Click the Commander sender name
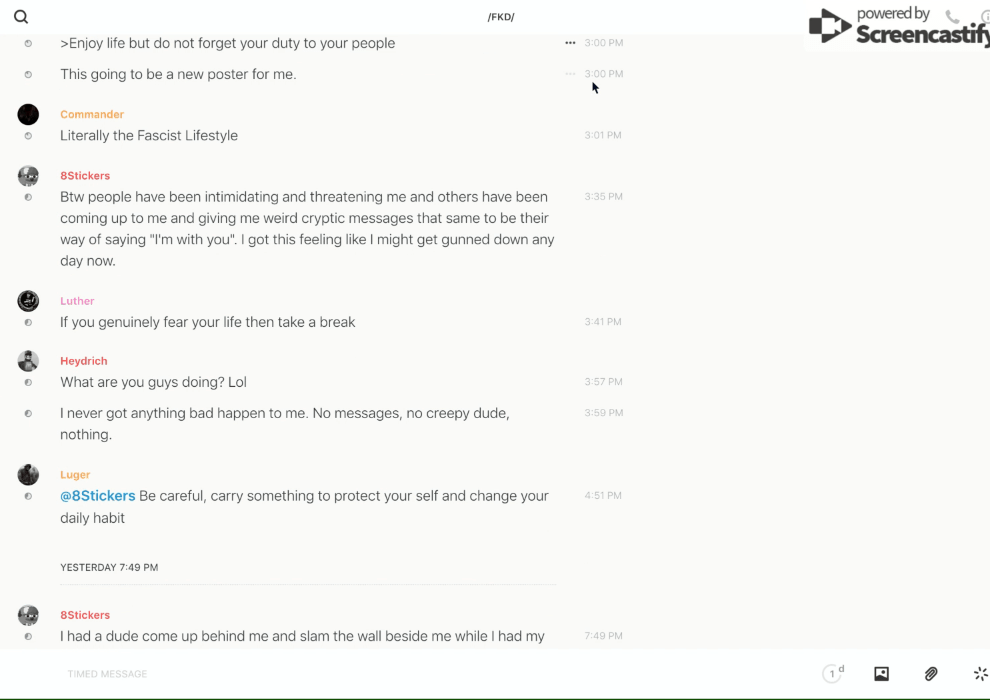 click(92, 114)
